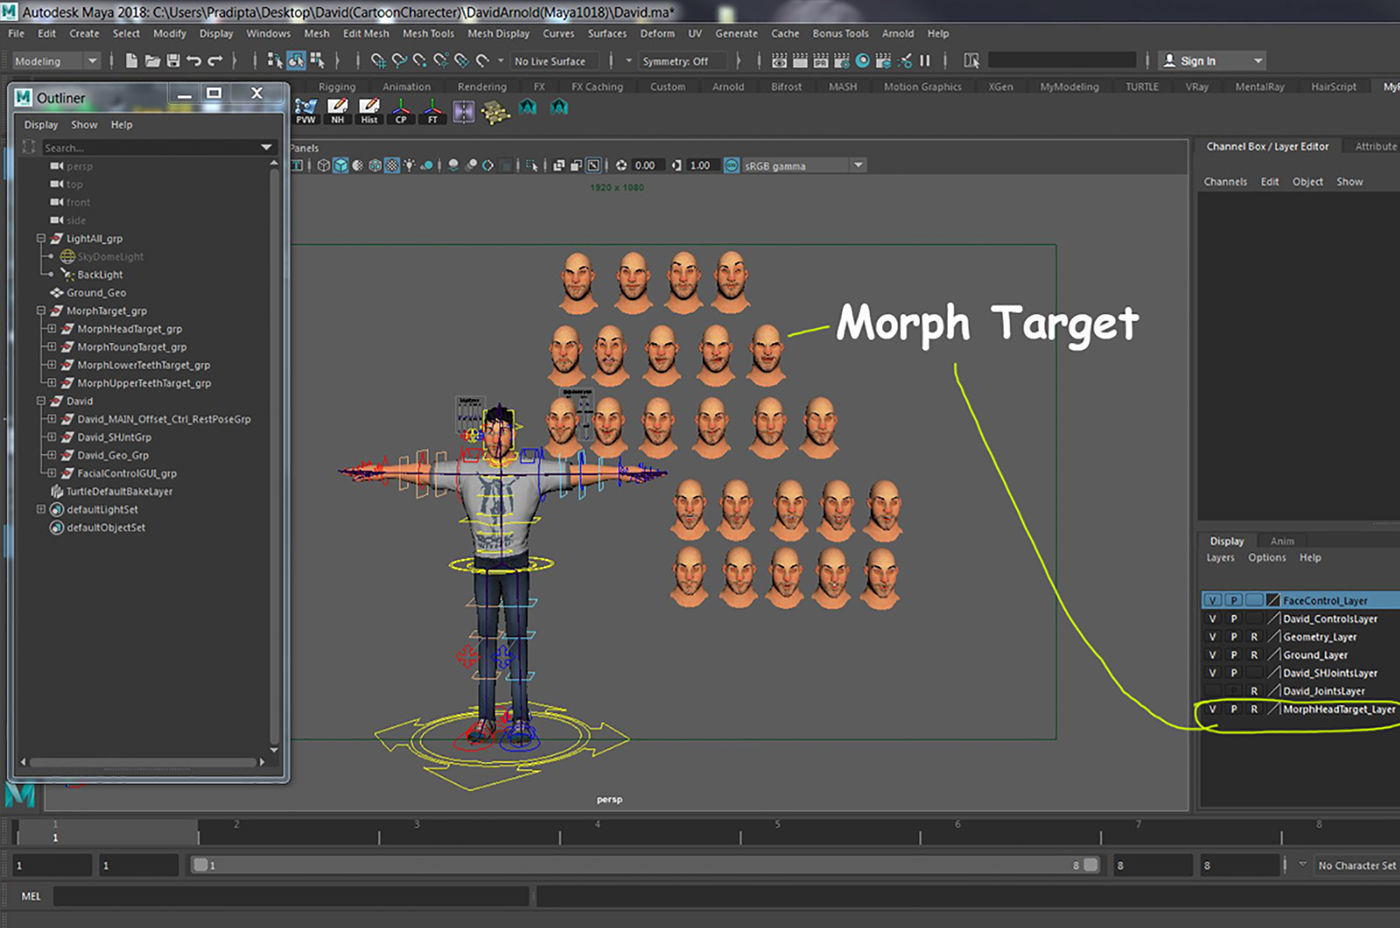This screenshot has width=1400, height=928.
Task: Click the Pause playback icon on status line
Action: point(925,61)
